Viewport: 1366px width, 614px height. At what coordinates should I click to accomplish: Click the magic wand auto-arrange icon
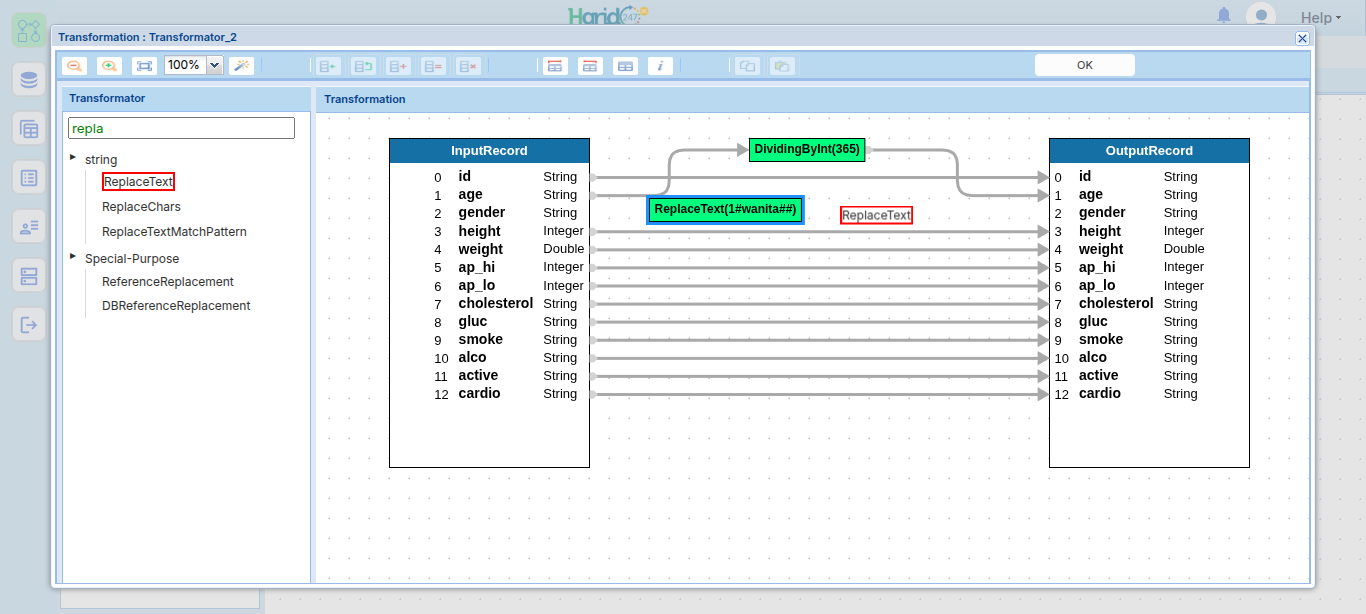coord(241,65)
